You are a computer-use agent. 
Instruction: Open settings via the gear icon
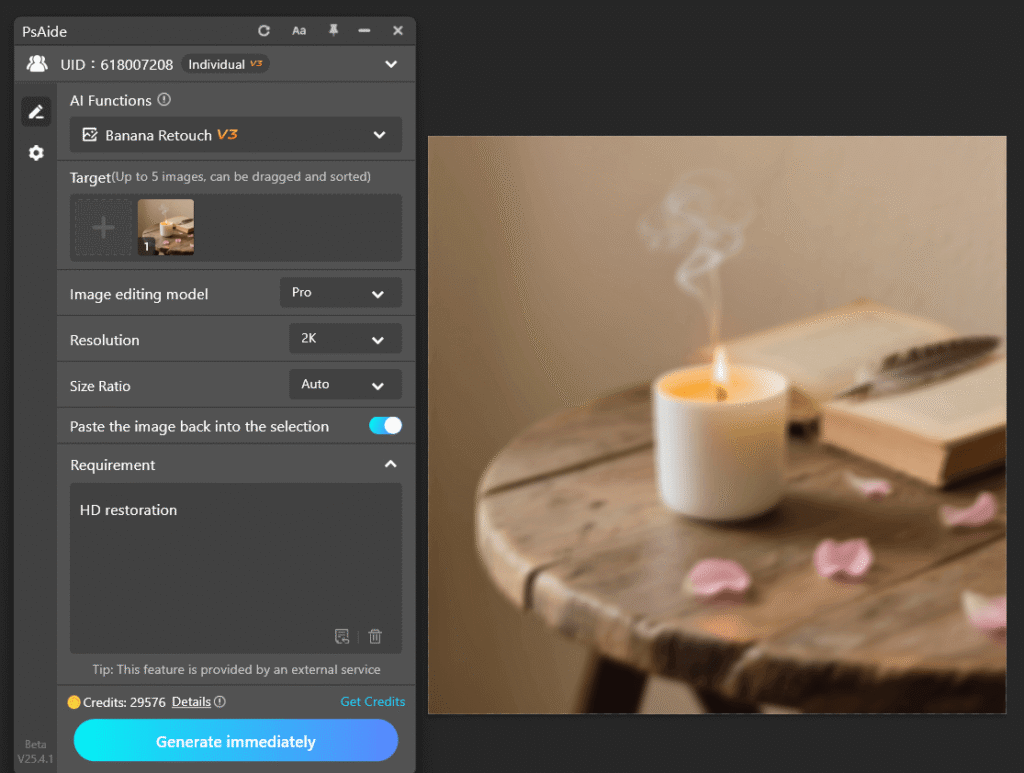click(36, 152)
